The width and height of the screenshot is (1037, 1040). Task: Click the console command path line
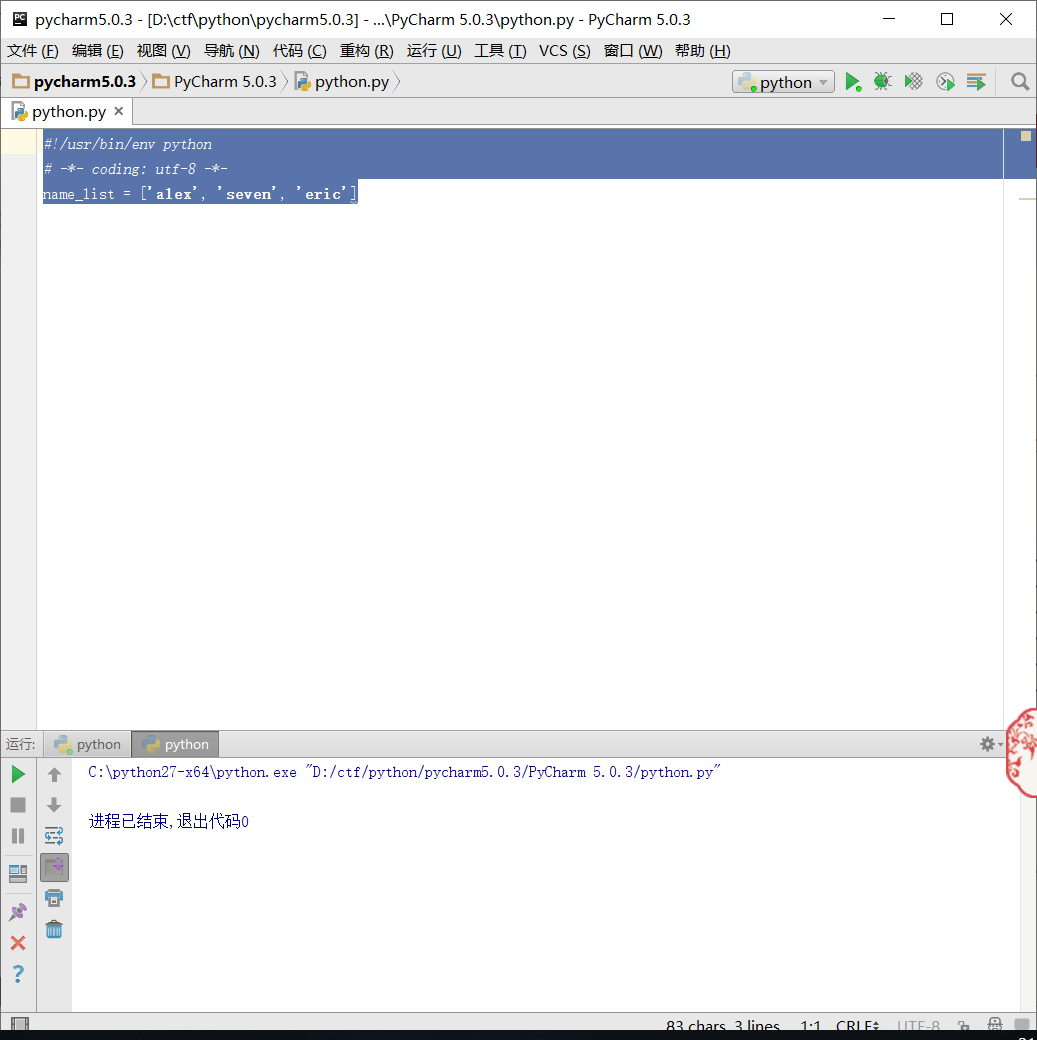click(403, 772)
